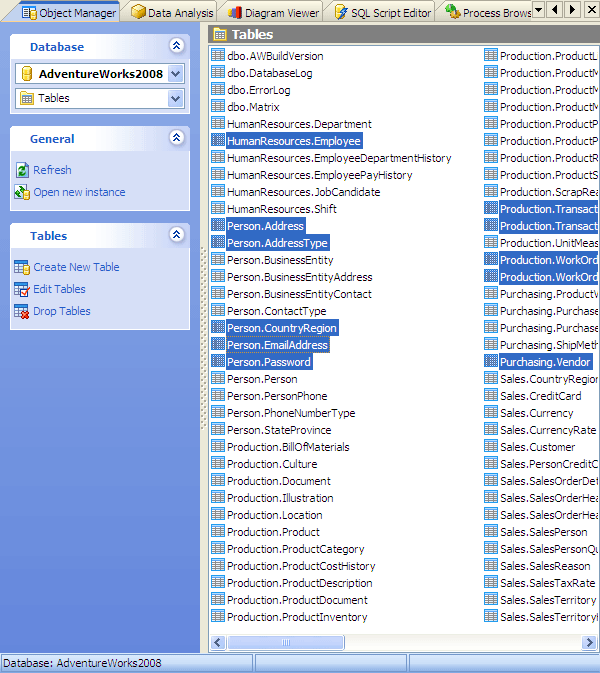Click the Open new instance link
600x673 pixels.
coord(79,192)
